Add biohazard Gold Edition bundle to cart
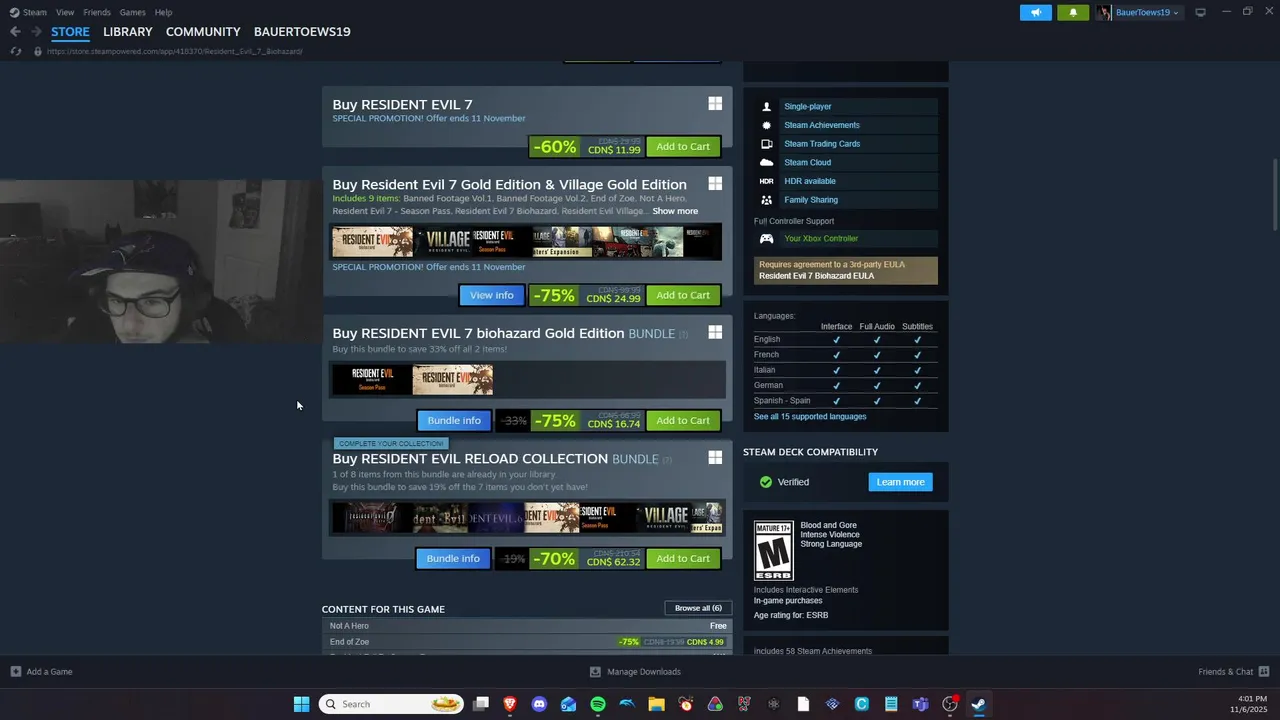The width and height of the screenshot is (1280, 720). [683, 420]
